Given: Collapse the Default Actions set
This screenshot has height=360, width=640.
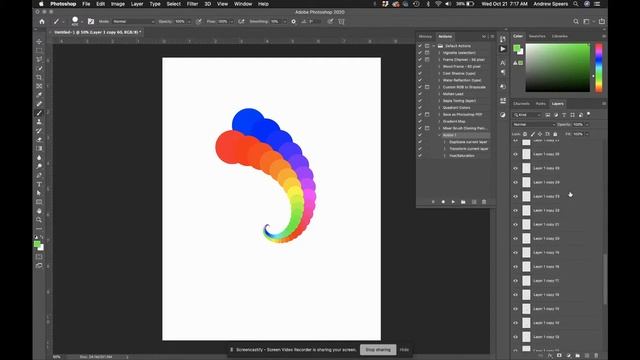Looking at the screenshot, I should pyautogui.click(x=434, y=46).
